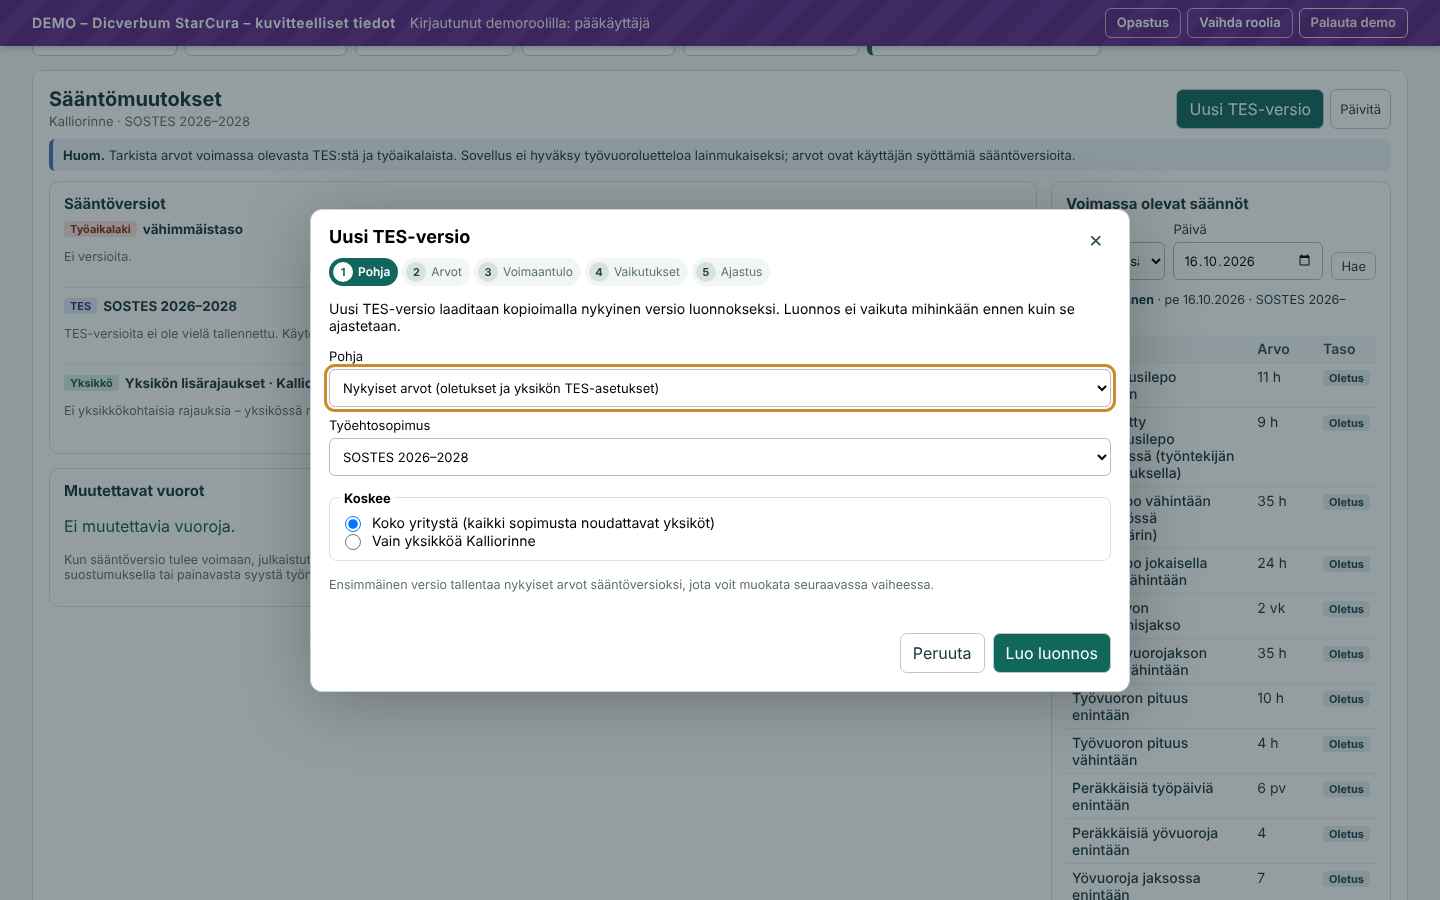Click Palauta demo button
Screen dimensions: 1440x900
click(x=1353, y=23)
